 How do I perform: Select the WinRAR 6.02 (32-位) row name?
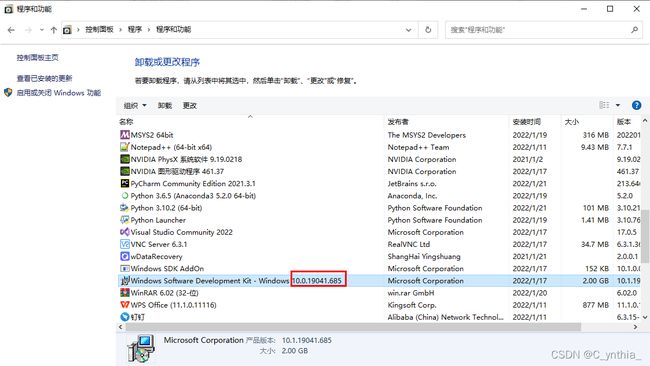165,293
